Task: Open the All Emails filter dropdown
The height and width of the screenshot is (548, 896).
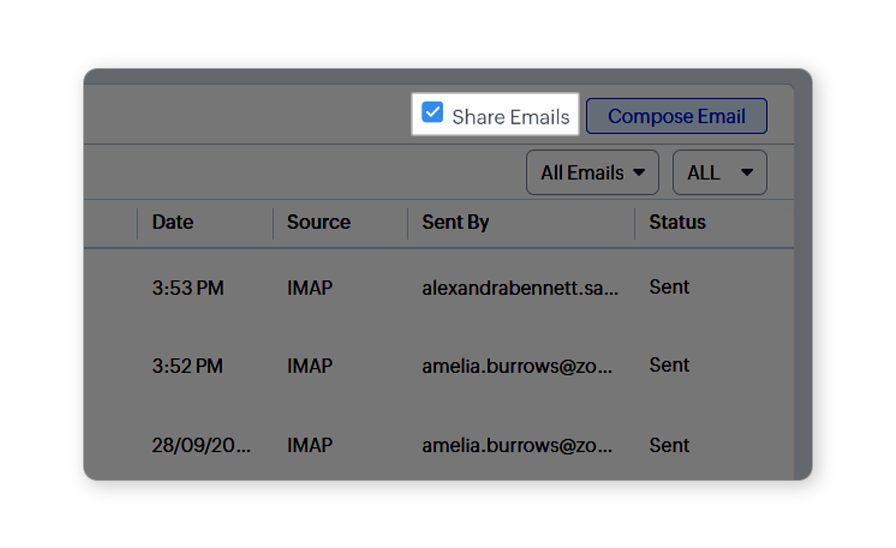Action: [x=592, y=173]
